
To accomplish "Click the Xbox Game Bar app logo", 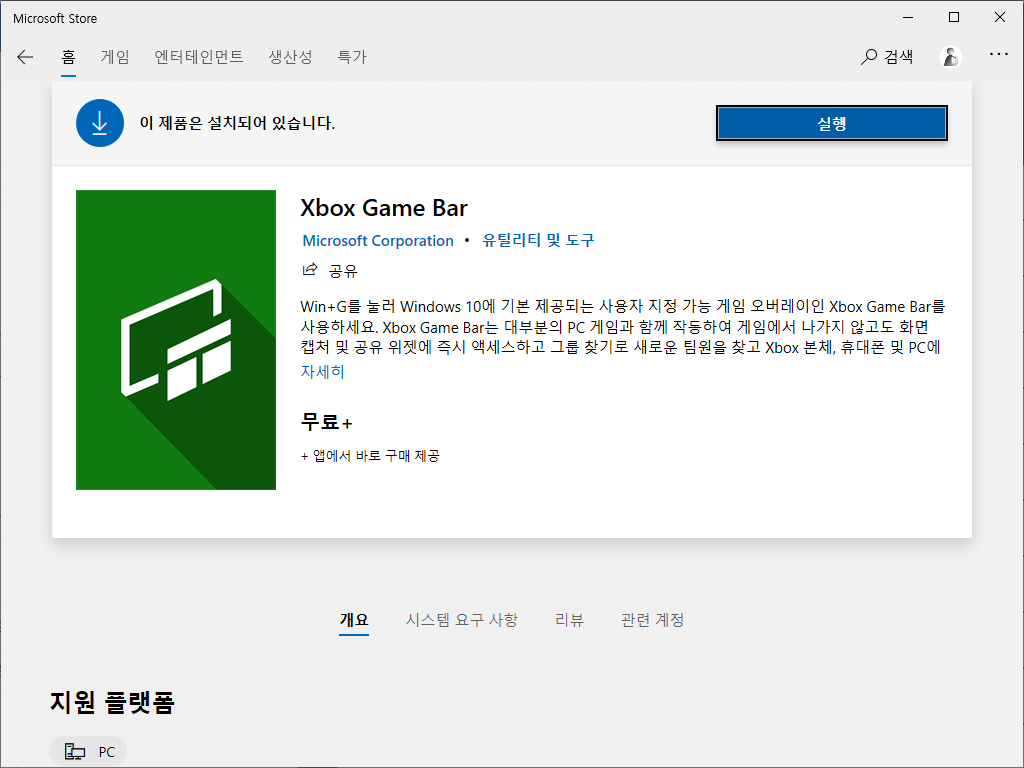I will 176,340.
